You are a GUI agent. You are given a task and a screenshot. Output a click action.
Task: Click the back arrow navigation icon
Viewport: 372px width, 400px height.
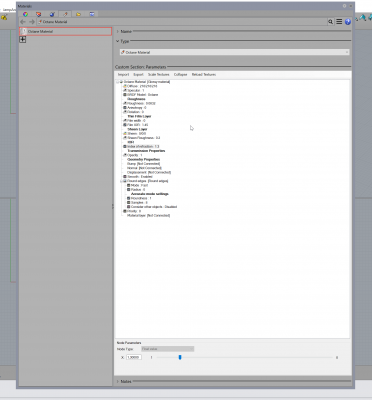(23, 22)
